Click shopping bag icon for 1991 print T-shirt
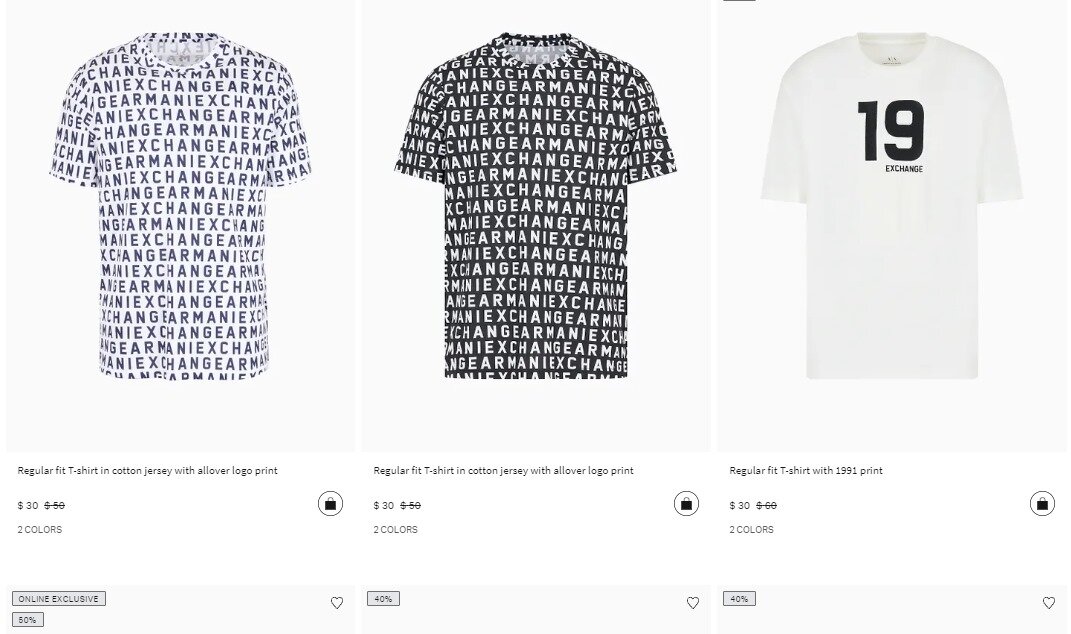The height and width of the screenshot is (634, 1071). click(x=1042, y=503)
